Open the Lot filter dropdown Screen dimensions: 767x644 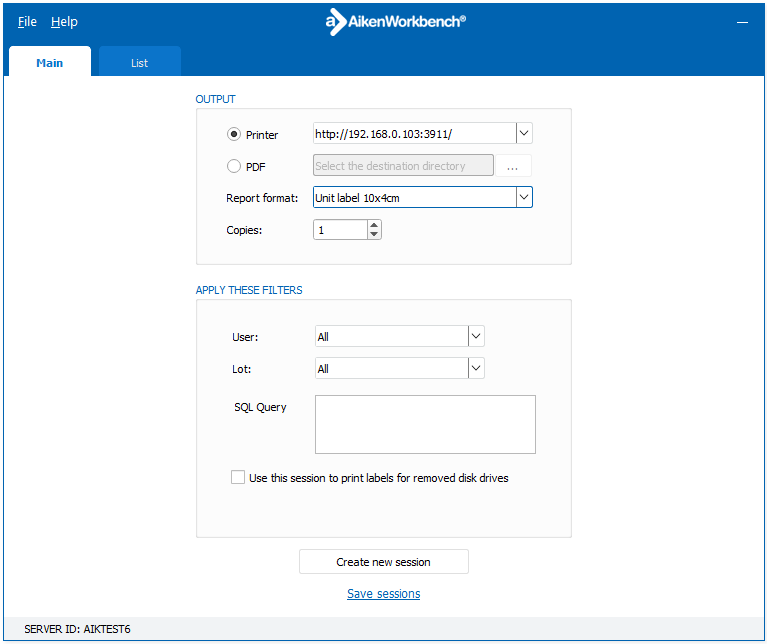pos(476,368)
